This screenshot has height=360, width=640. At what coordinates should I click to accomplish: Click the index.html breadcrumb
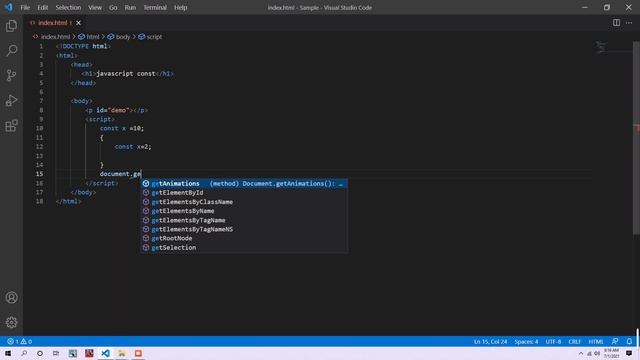[x=52, y=37]
